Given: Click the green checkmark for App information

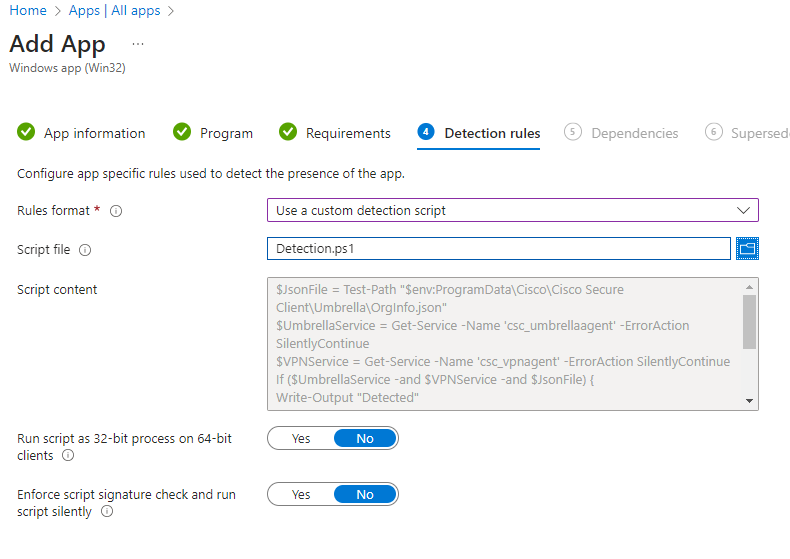Looking at the screenshot, I should [x=26, y=133].
